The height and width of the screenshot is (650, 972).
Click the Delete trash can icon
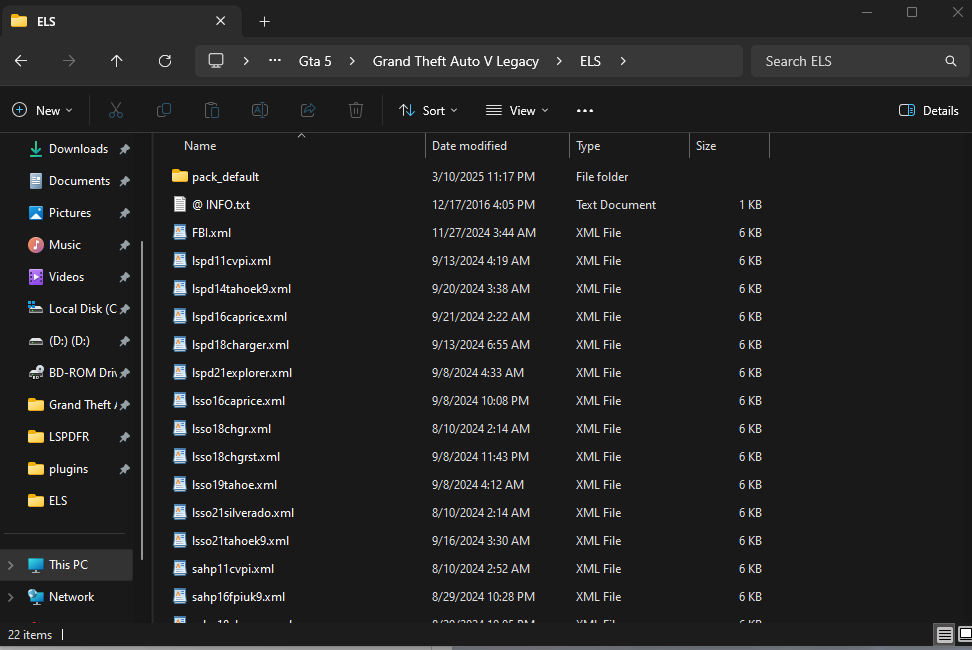pyautogui.click(x=356, y=110)
